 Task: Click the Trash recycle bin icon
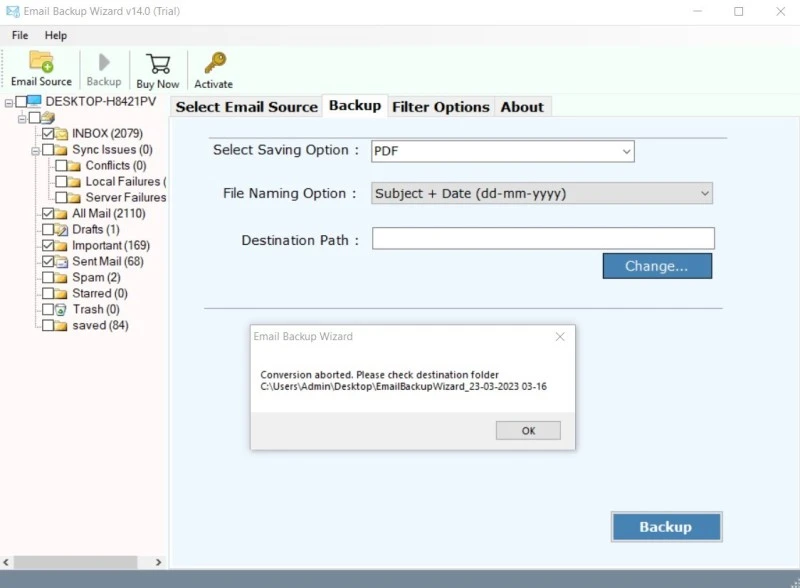click(61, 310)
